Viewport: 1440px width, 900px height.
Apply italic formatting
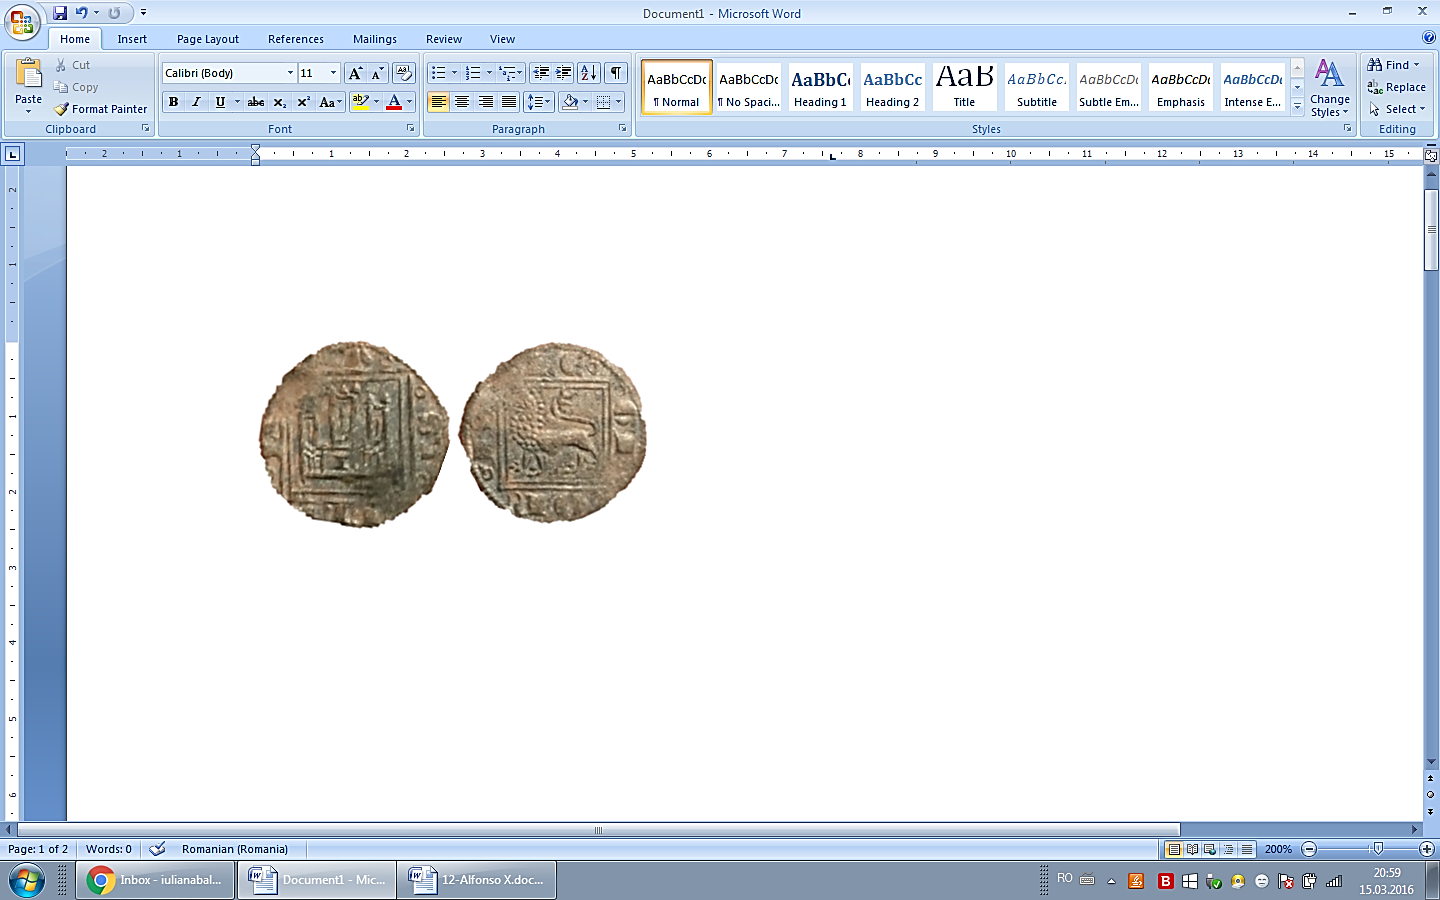click(194, 101)
